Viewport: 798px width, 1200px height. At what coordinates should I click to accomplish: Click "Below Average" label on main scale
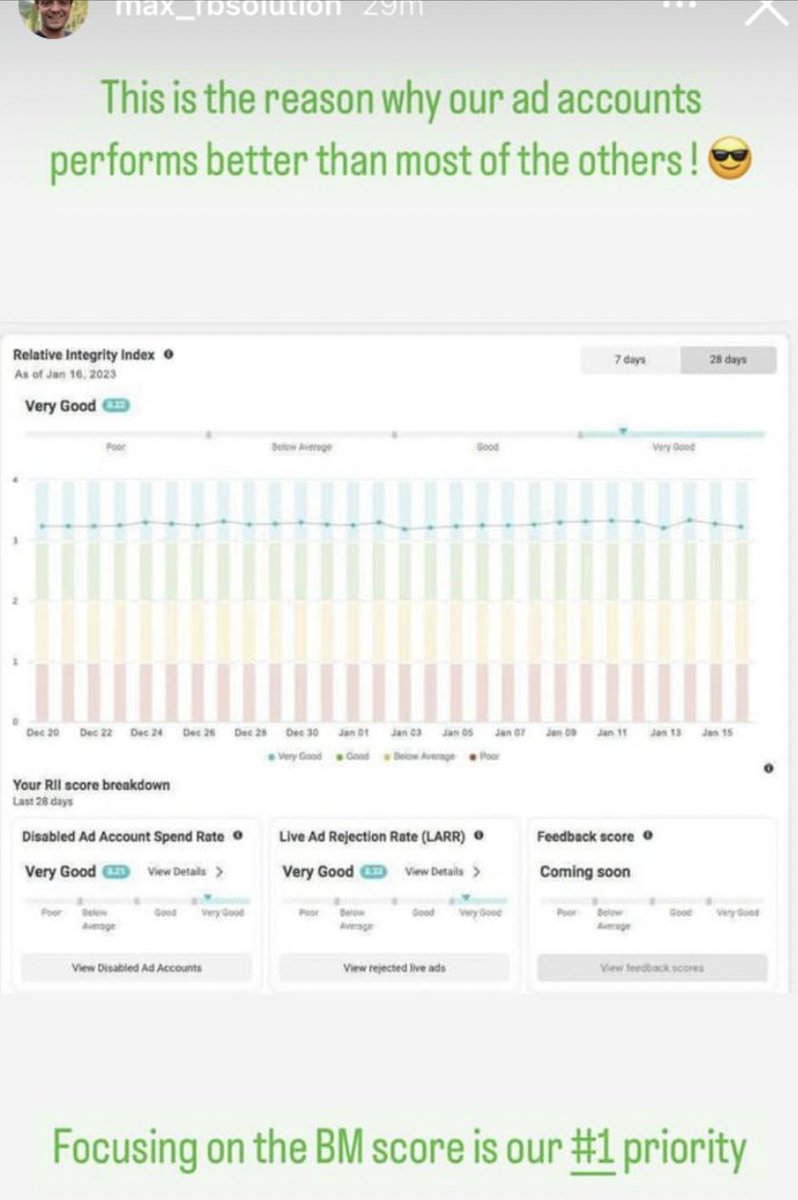click(x=302, y=447)
